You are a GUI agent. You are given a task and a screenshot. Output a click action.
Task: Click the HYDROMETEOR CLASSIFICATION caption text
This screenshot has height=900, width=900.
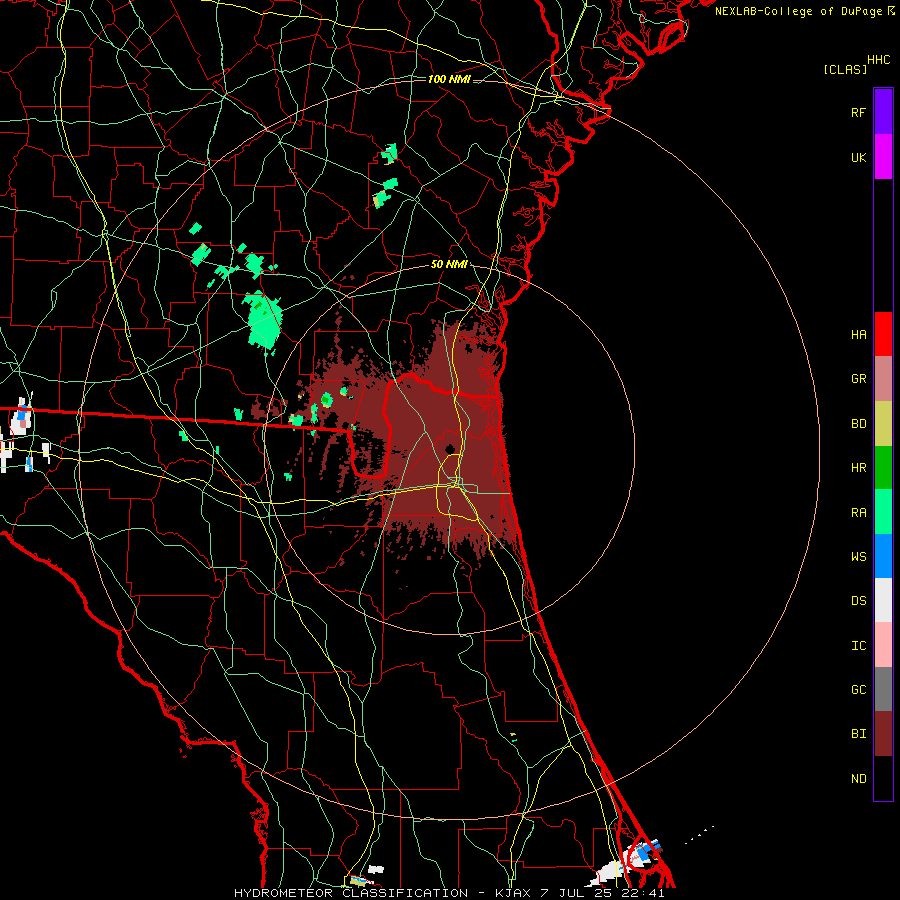(351, 893)
